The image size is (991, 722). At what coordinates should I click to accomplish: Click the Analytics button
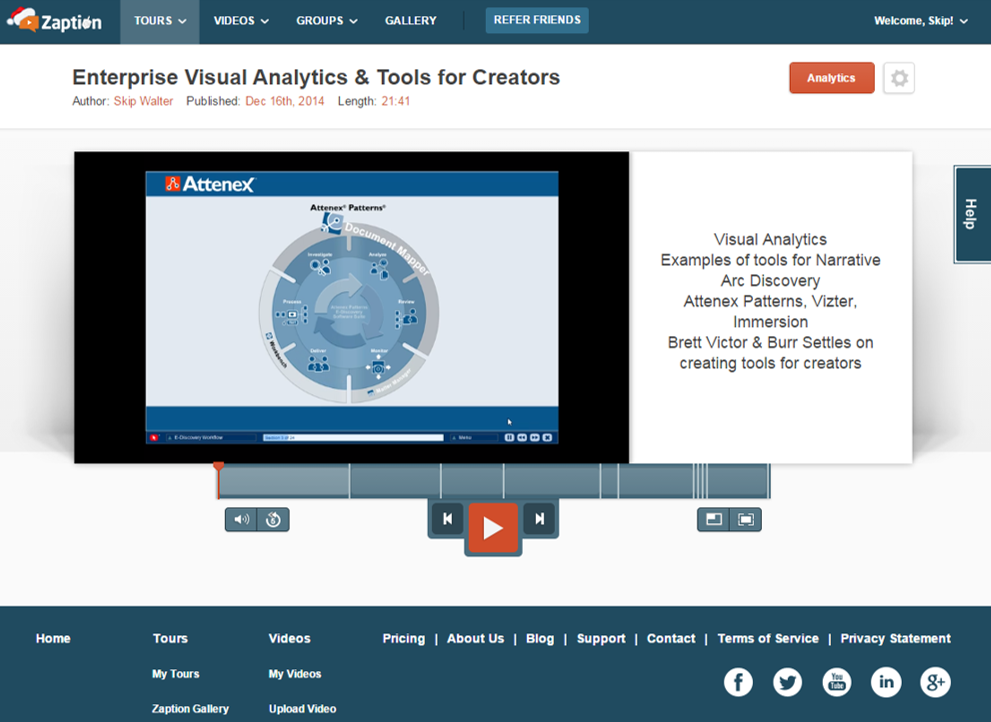pos(831,78)
